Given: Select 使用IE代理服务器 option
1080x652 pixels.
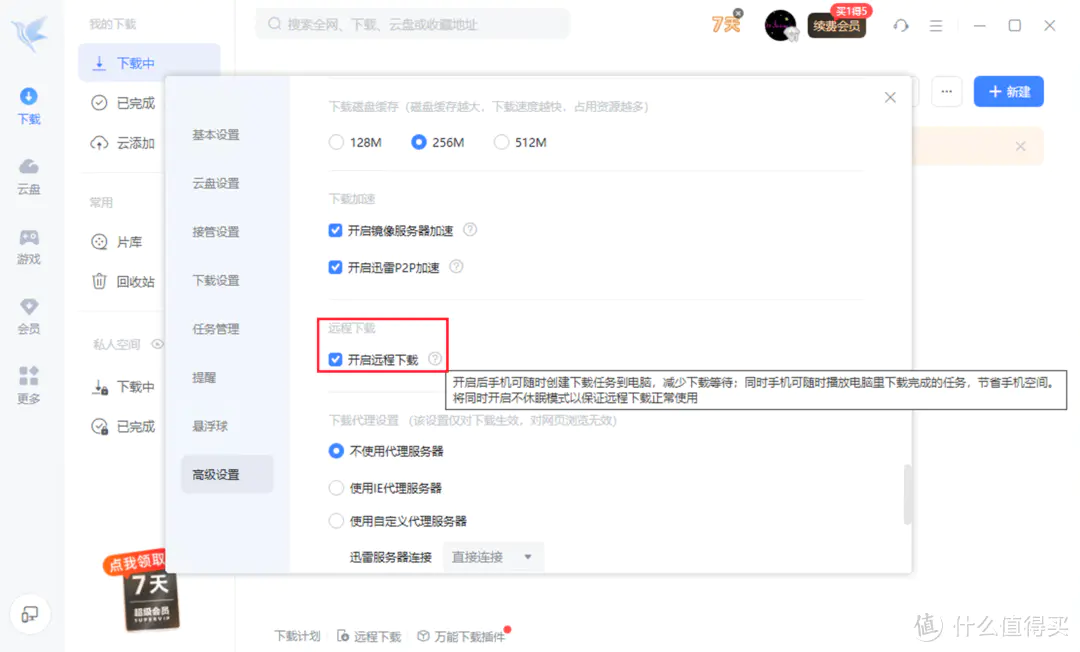Looking at the screenshot, I should [x=385, y=488].
